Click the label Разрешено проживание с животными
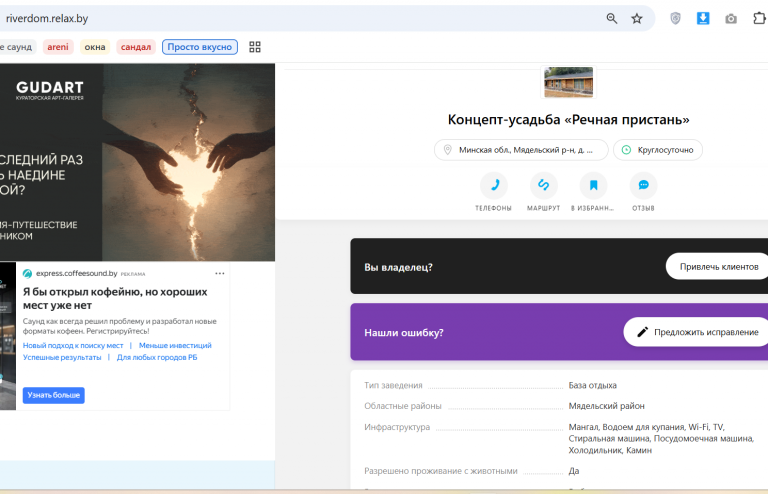Viewport: 768px width, 494px height. point(440,471)
